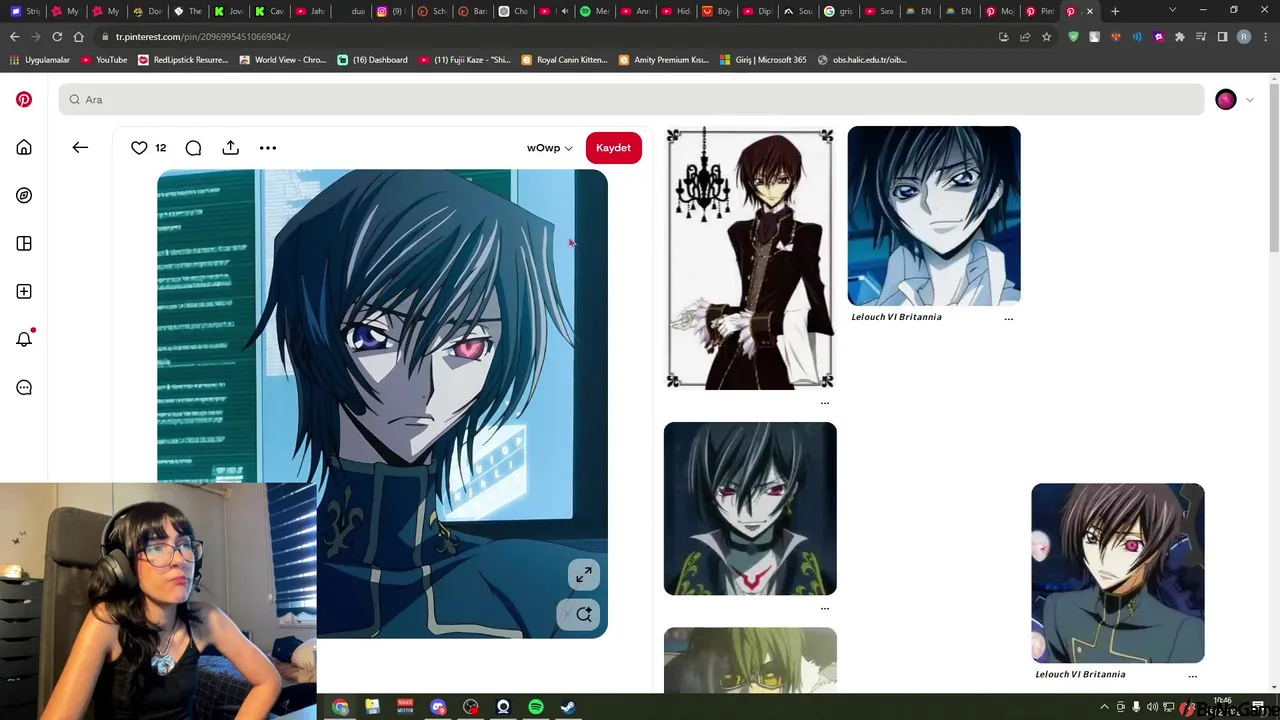Open the World View - Chro... bookmark

point(283,60)
